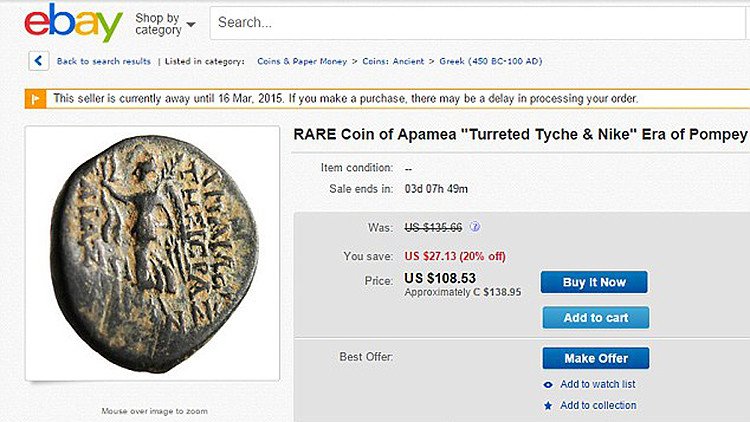
Task: Click the star icon for collection
Action: [x=548, y=406]
